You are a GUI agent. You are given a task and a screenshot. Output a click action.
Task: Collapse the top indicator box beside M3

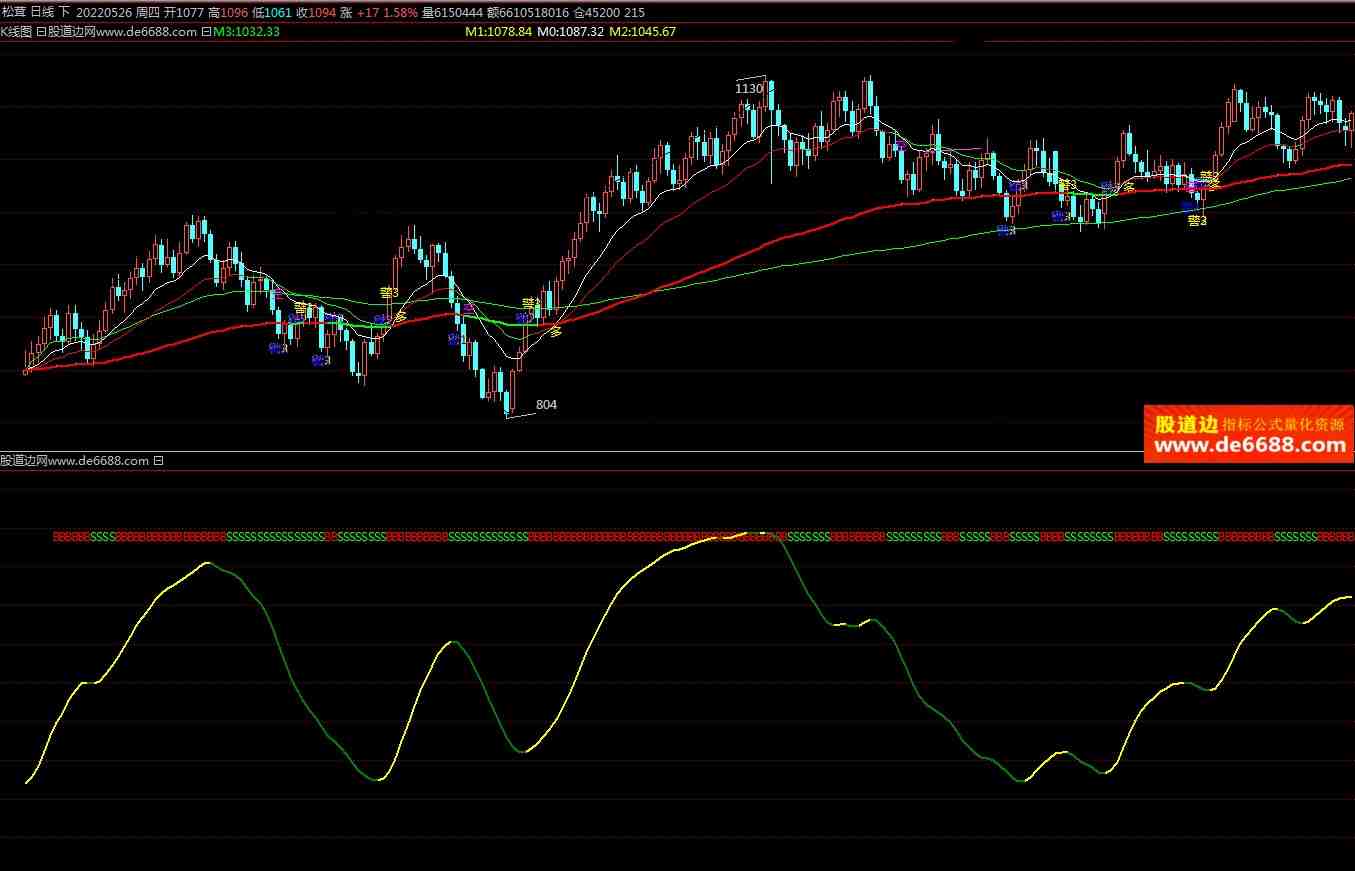tap(207, 32)
